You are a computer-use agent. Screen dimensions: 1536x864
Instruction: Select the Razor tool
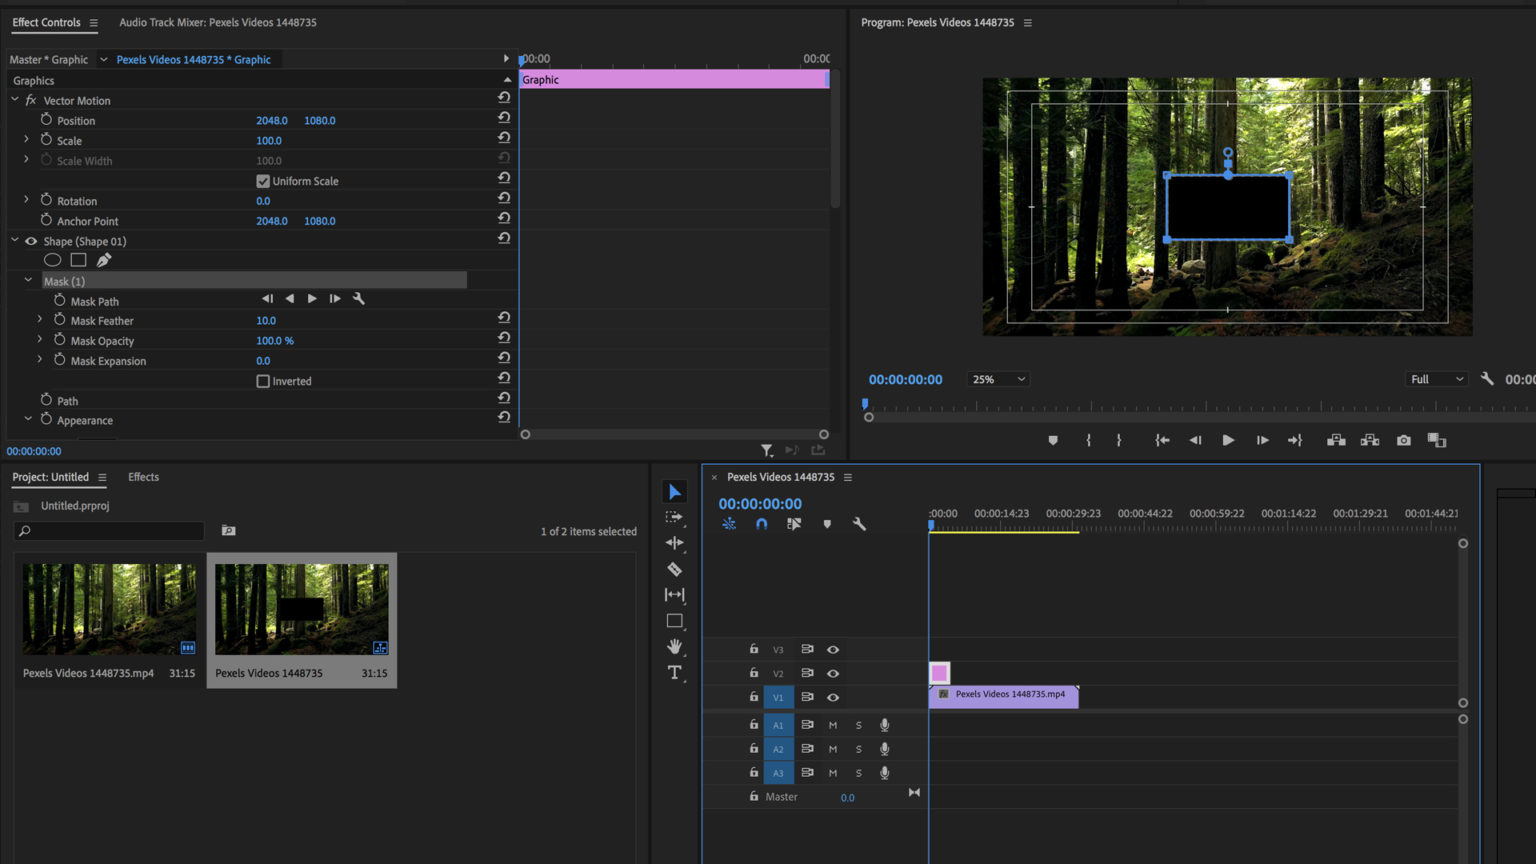point(675,568)
